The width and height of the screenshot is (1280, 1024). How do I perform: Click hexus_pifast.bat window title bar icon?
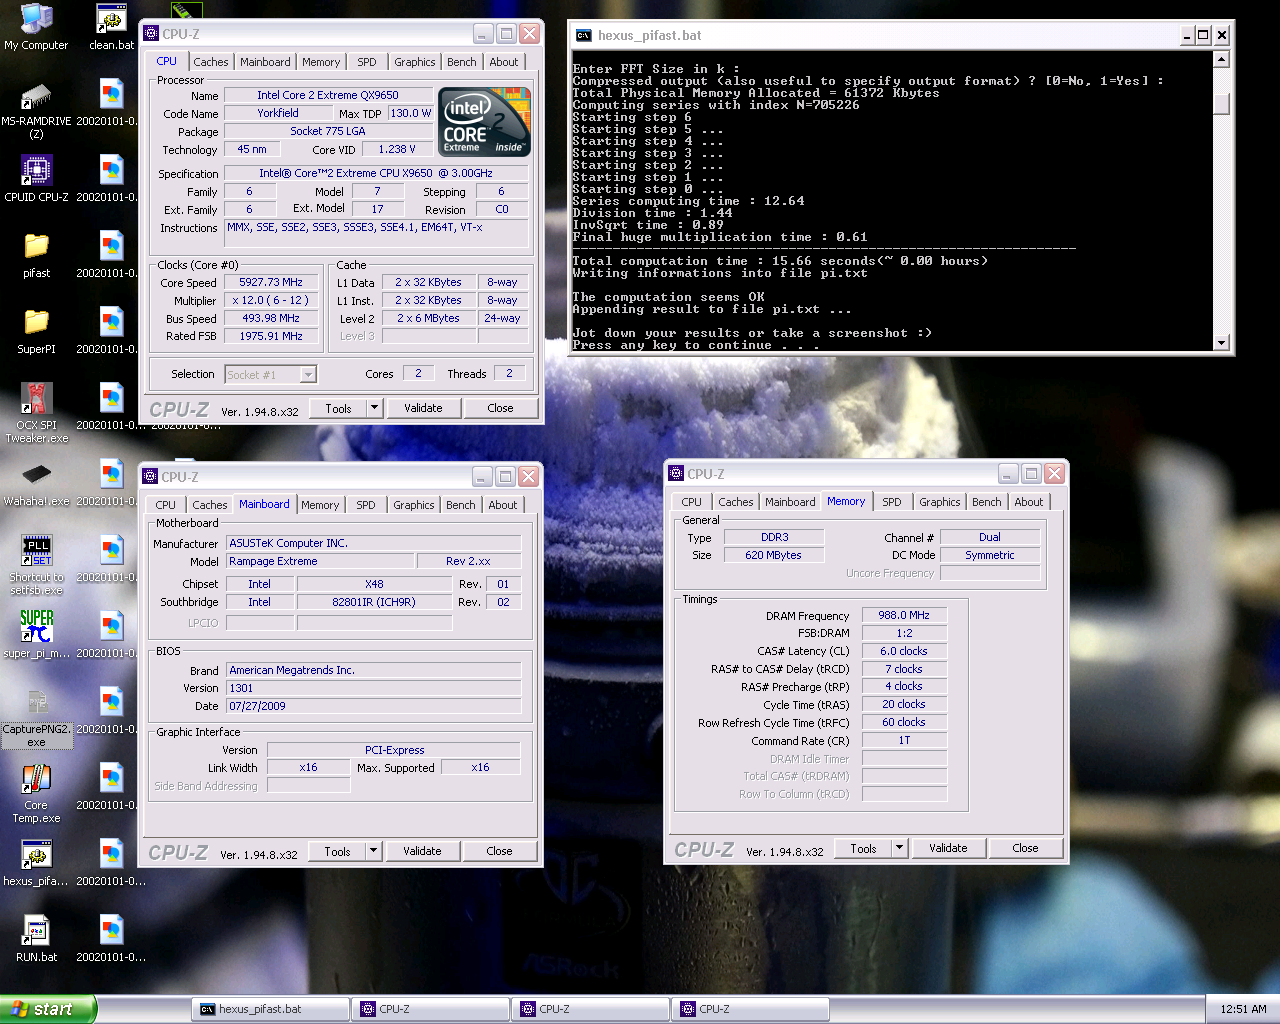tap(583, 35)
